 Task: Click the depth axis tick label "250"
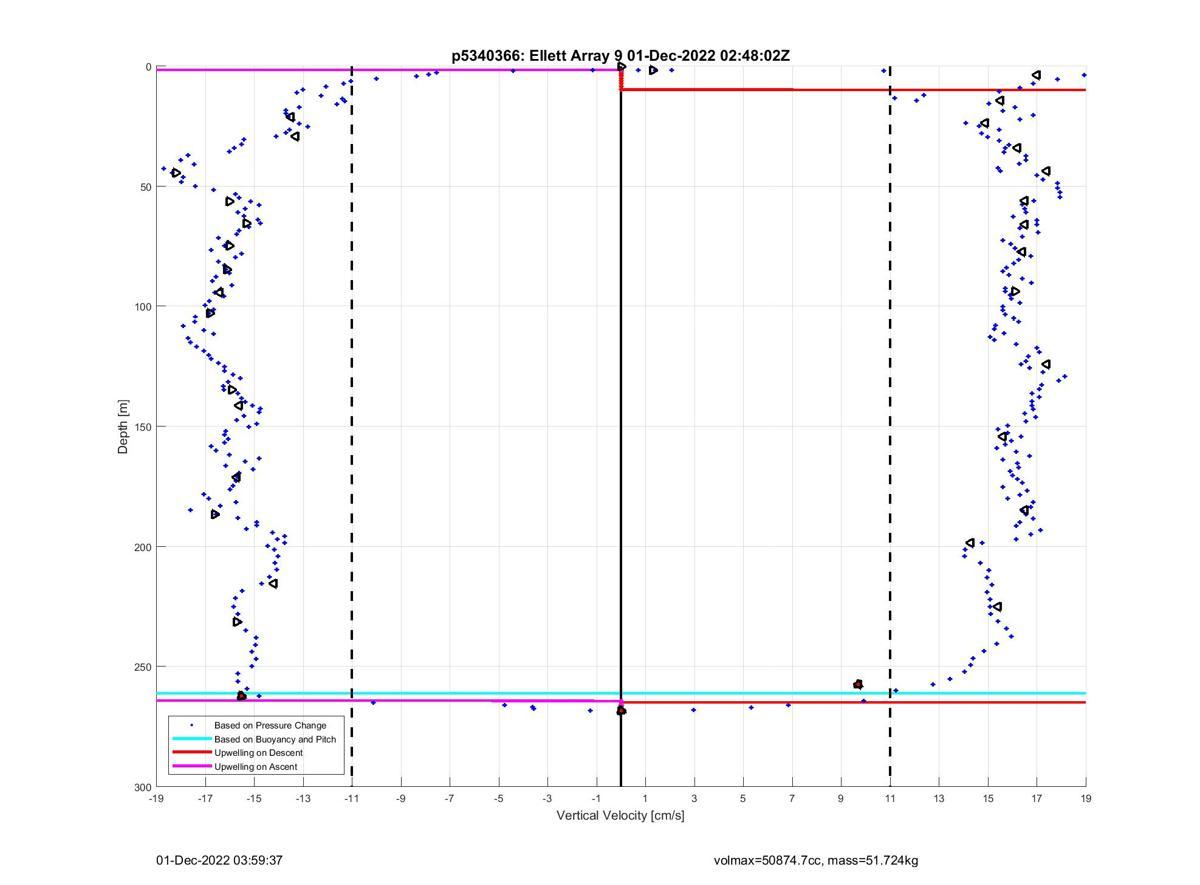[142, 667]
